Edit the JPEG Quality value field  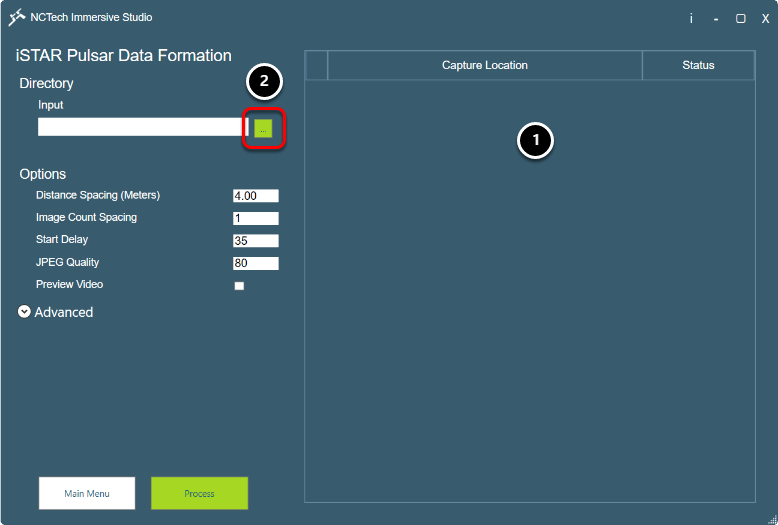click(256, 263)
